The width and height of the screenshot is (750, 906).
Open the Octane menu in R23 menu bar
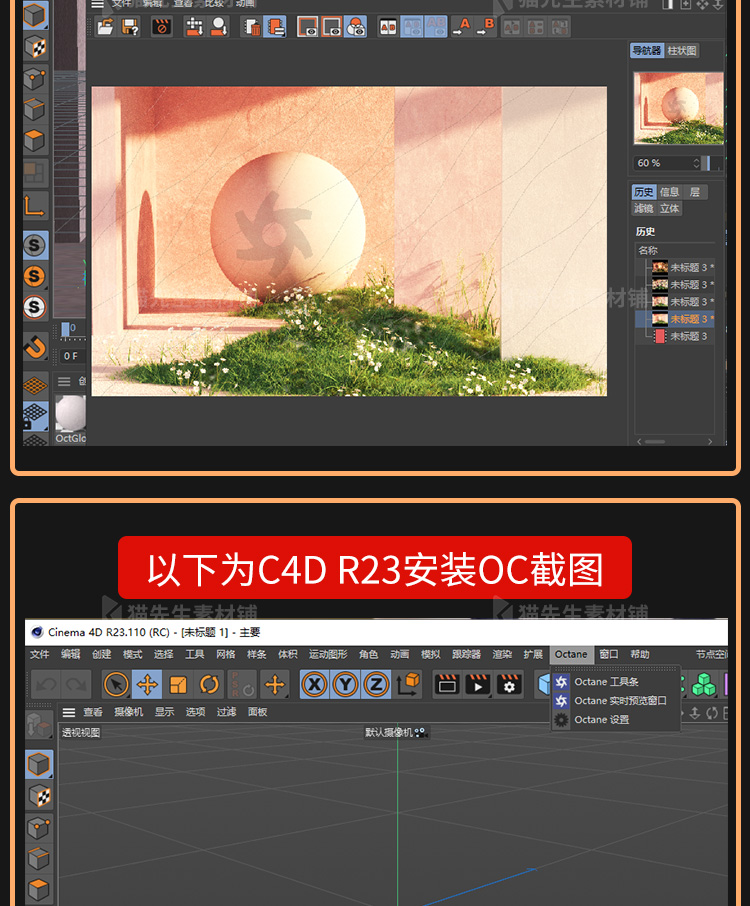[571, 654]
